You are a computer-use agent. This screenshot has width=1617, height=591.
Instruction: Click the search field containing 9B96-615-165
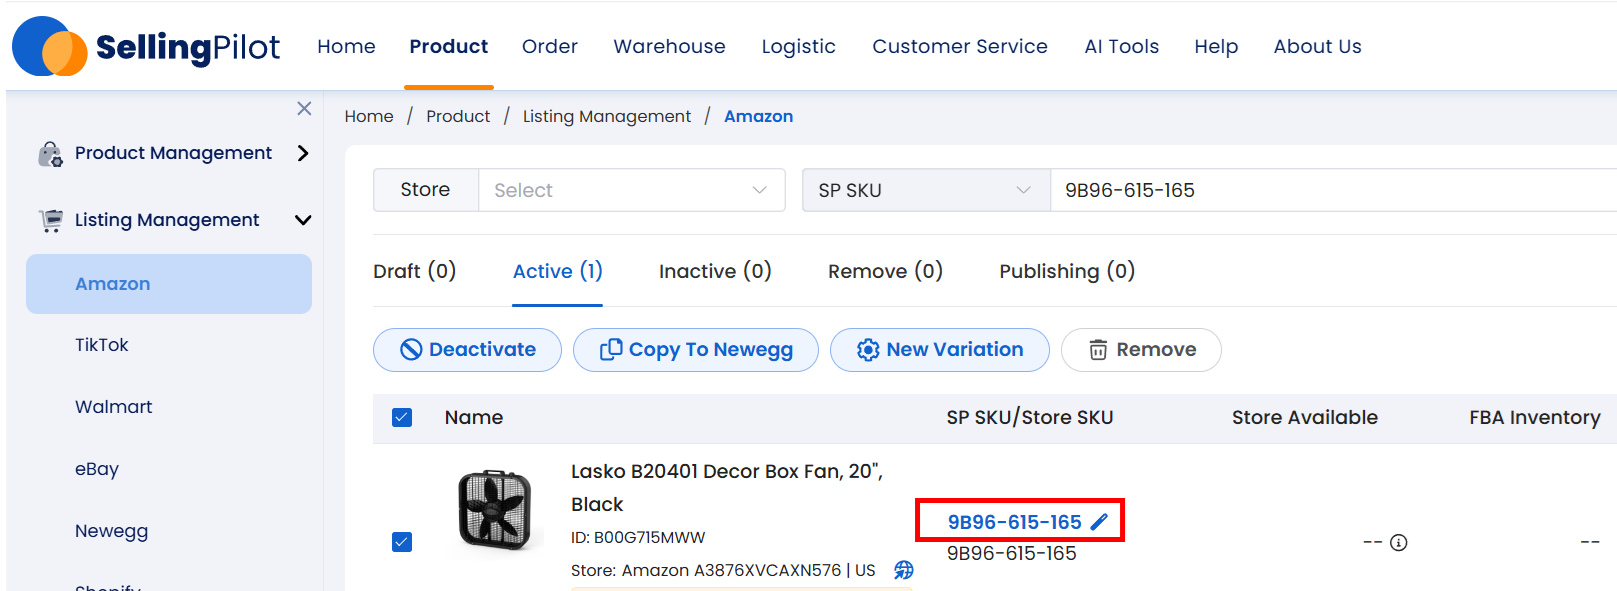(x=1334, y=190)
